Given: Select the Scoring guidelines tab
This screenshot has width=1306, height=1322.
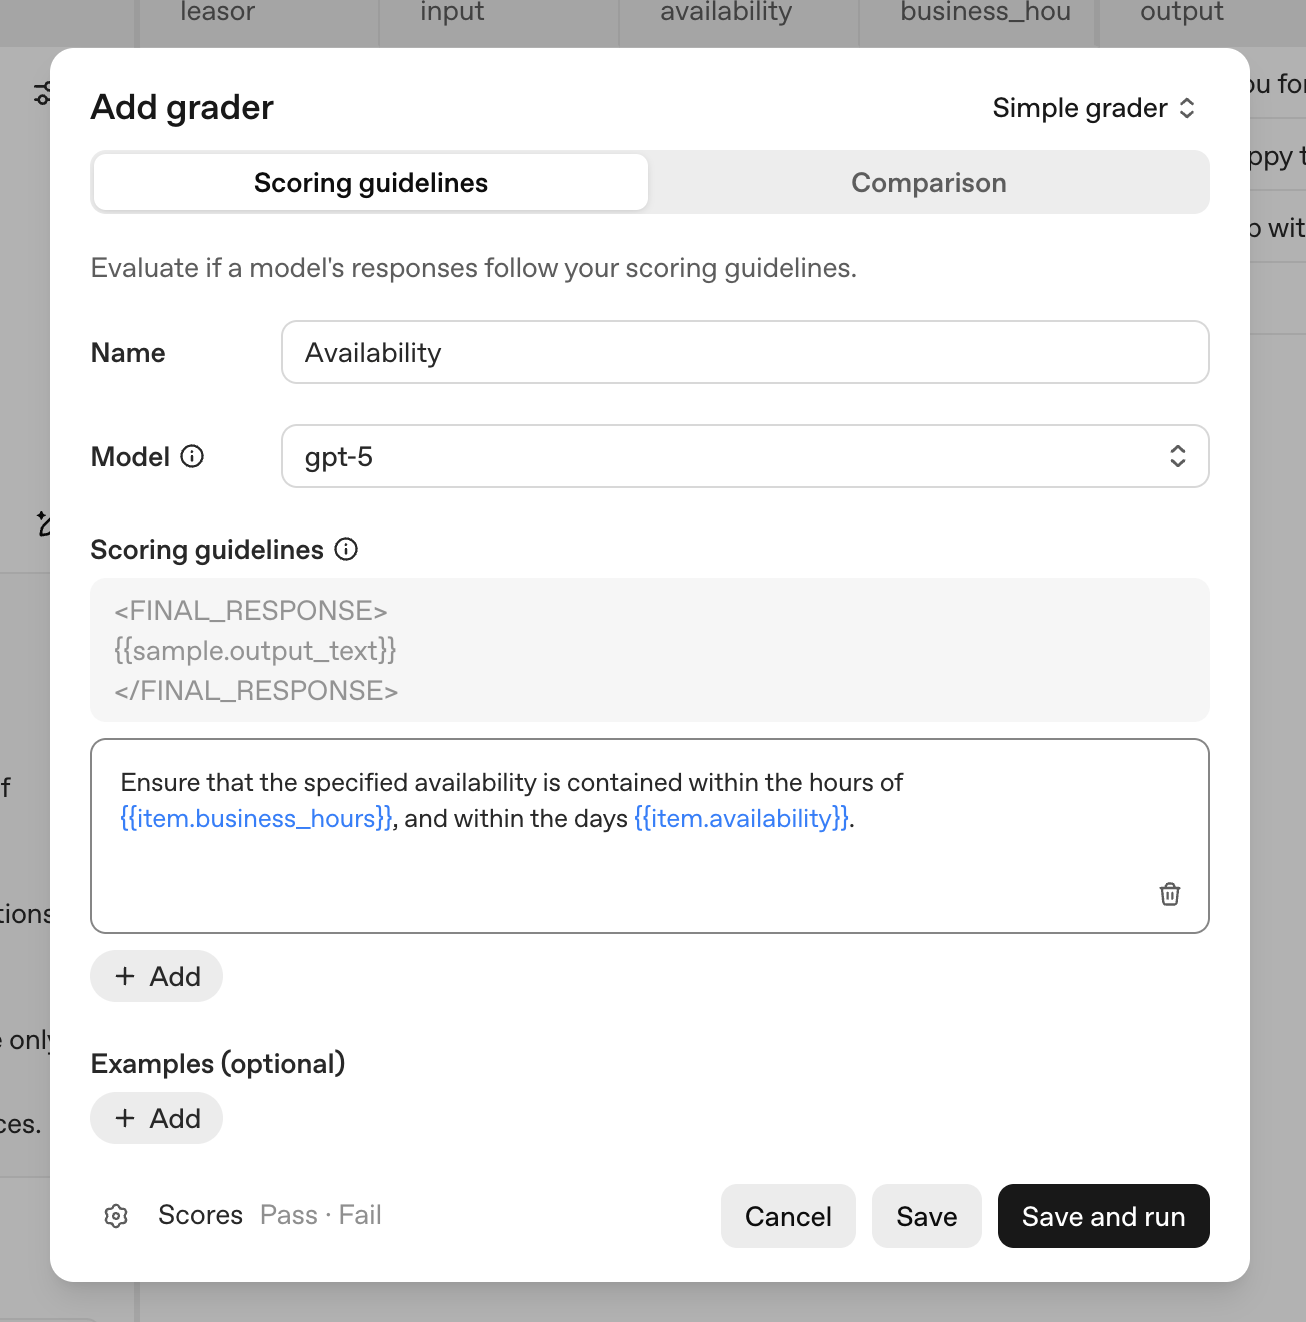Looking at the screenshot, I should coord(370,182).
